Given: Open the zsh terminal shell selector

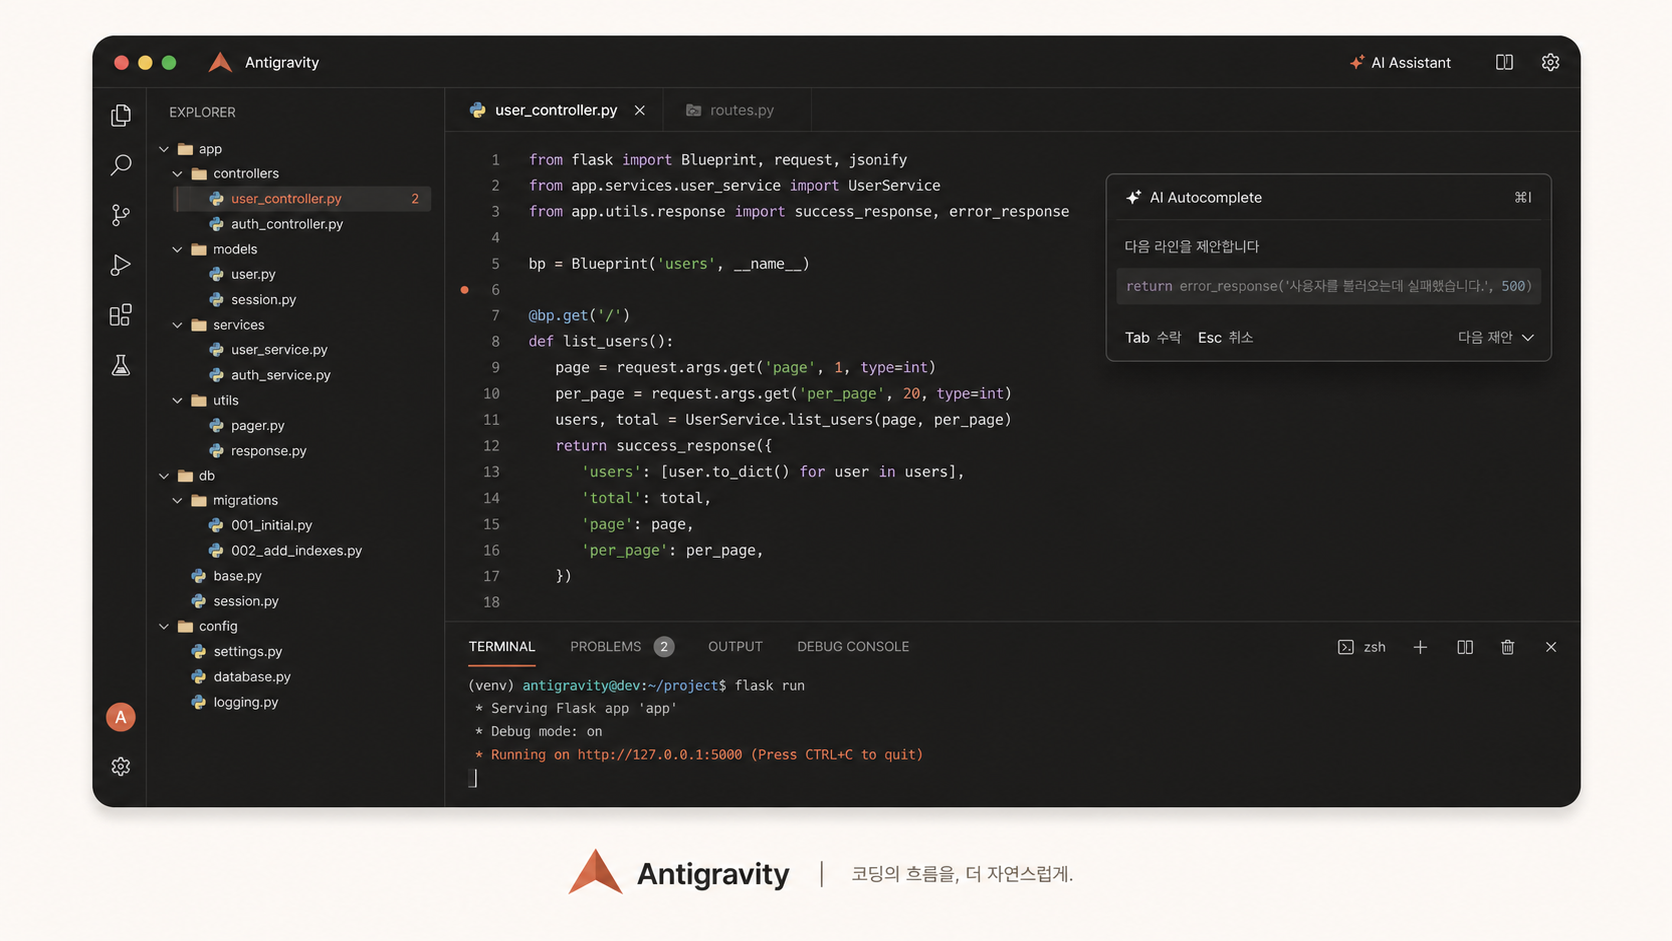Looking at the screenshot, I should click(1362, 647).
